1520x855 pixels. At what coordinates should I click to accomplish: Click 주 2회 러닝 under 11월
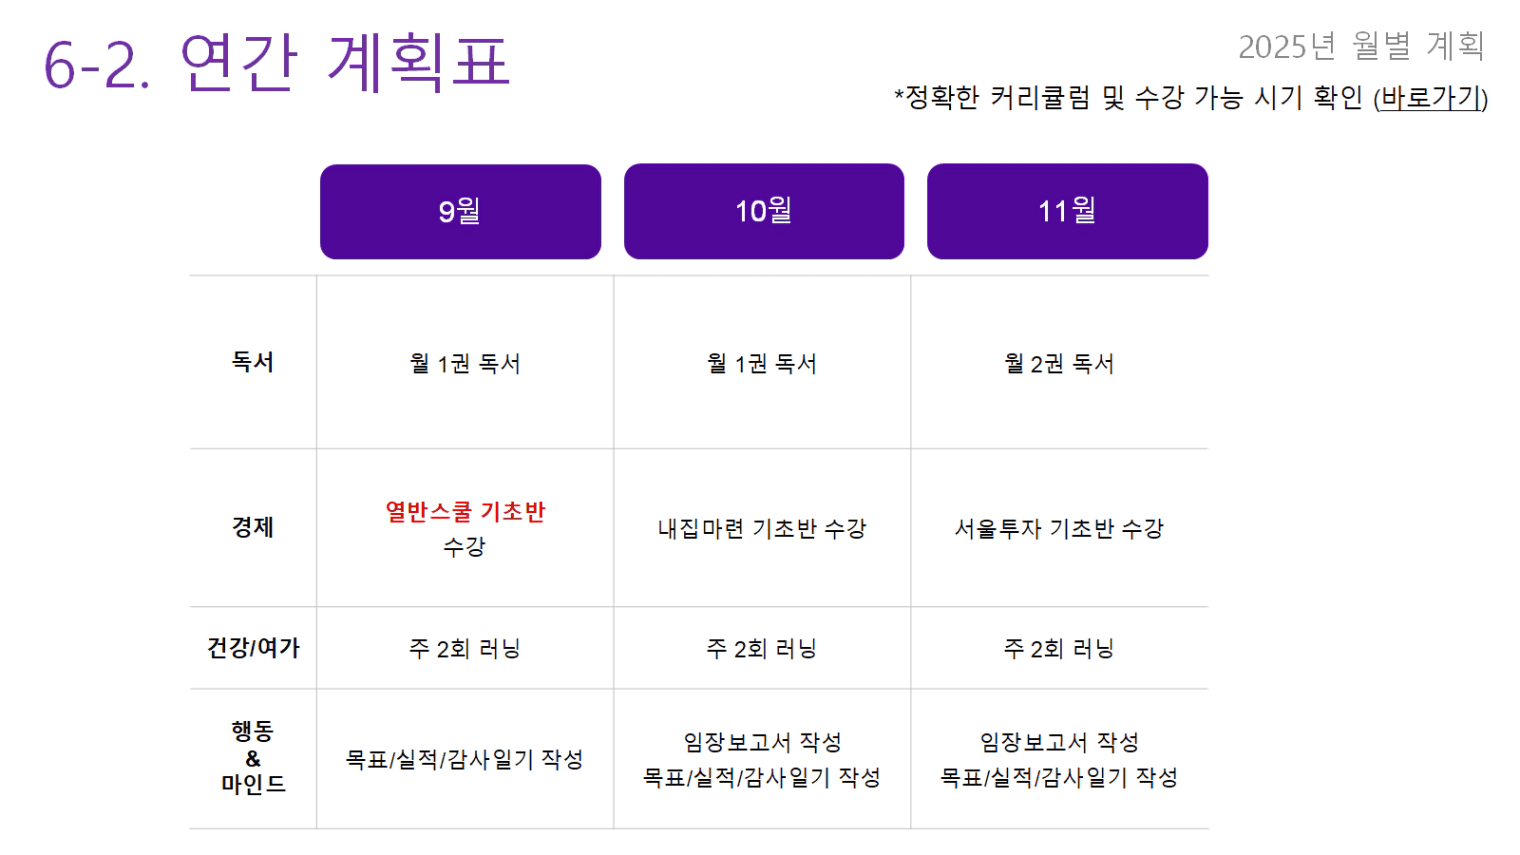tap(1059, 649)
